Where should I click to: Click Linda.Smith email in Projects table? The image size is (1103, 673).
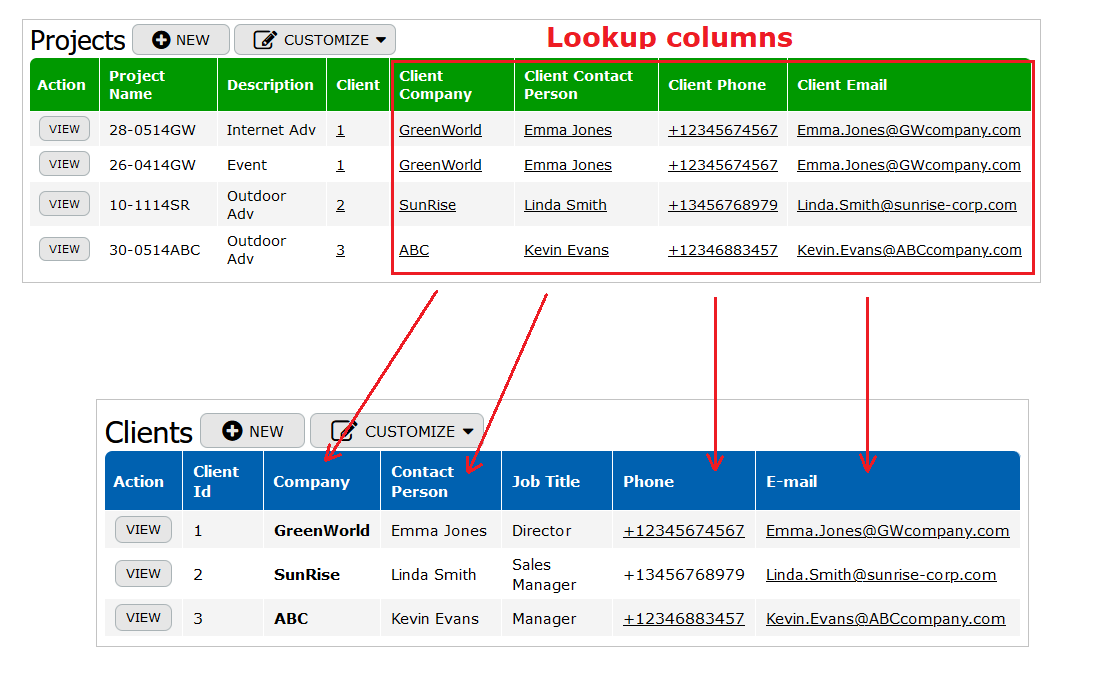[x=907, y=205]
